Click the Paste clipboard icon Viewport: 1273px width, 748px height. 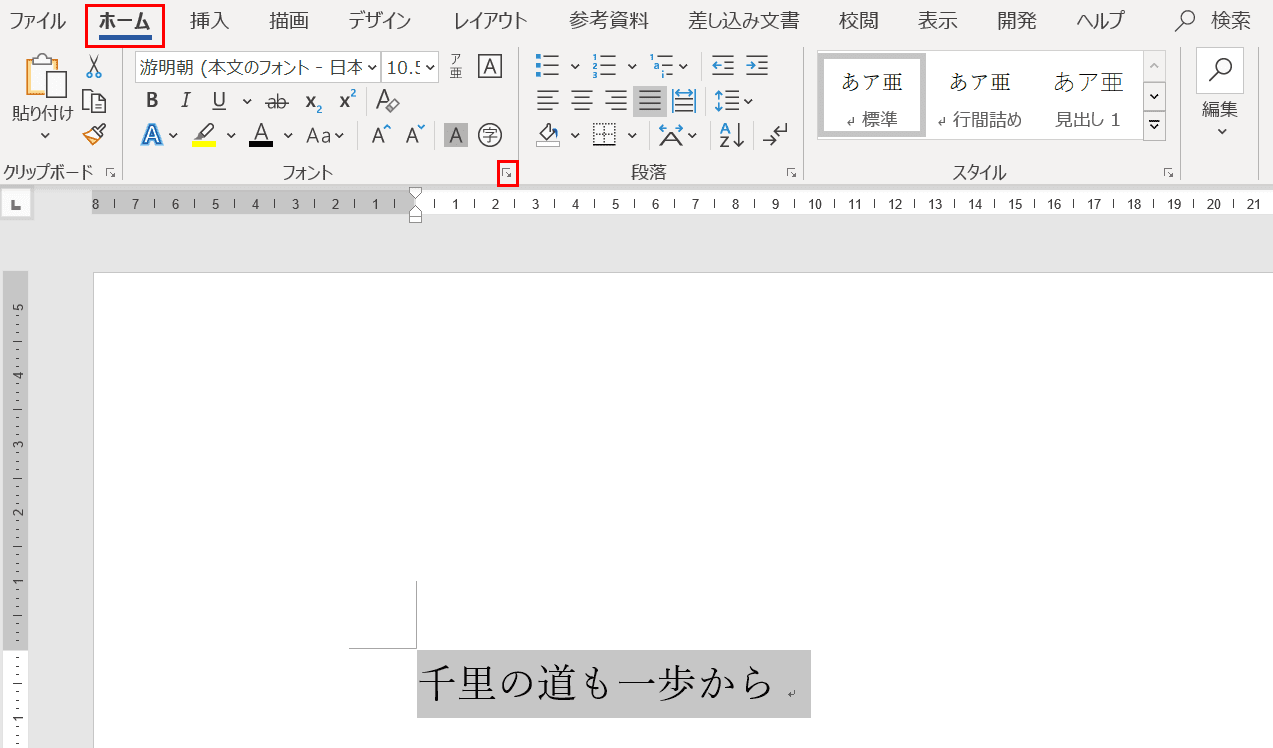coord(46,76)
